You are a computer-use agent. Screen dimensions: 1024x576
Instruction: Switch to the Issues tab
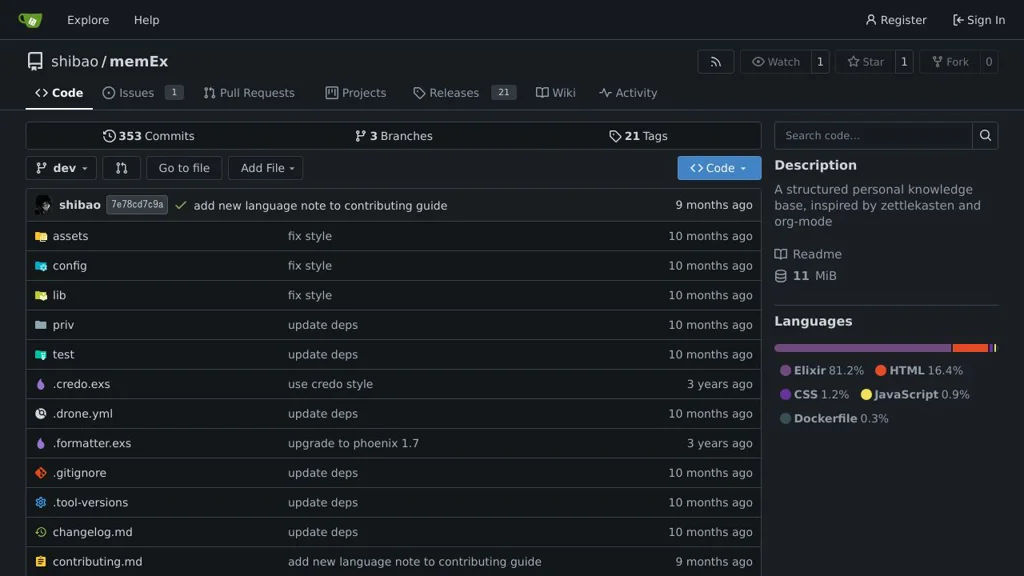(129, 93)
